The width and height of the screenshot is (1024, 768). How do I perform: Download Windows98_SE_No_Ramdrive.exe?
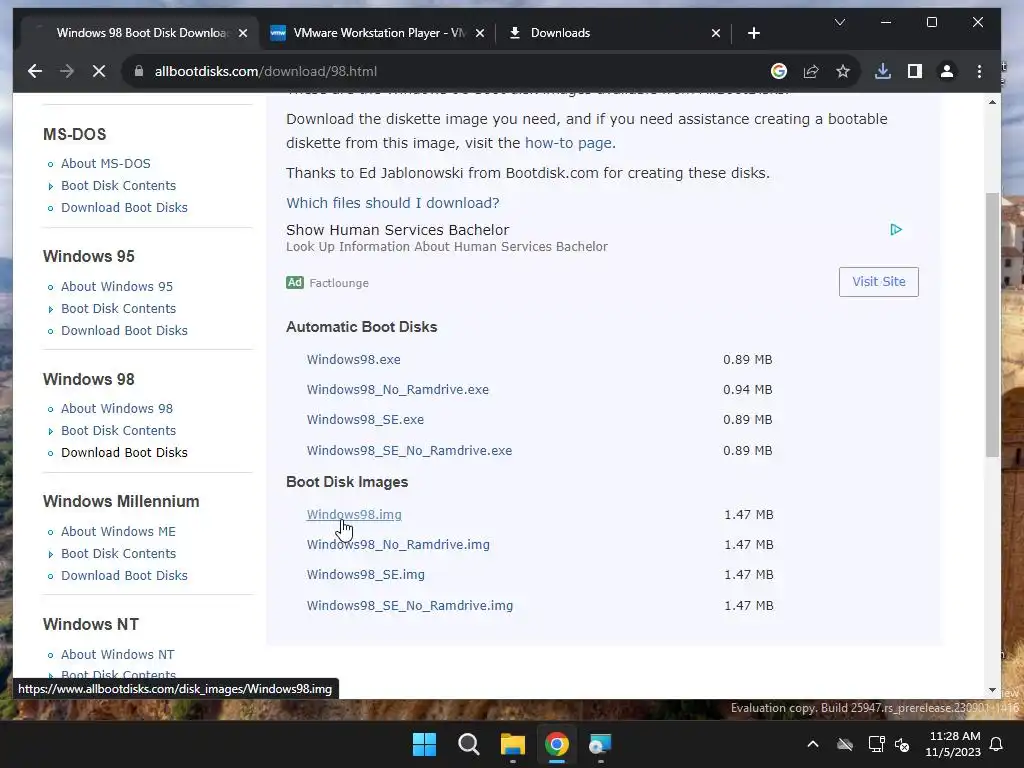pyautogui.click(x=409, y=451)
